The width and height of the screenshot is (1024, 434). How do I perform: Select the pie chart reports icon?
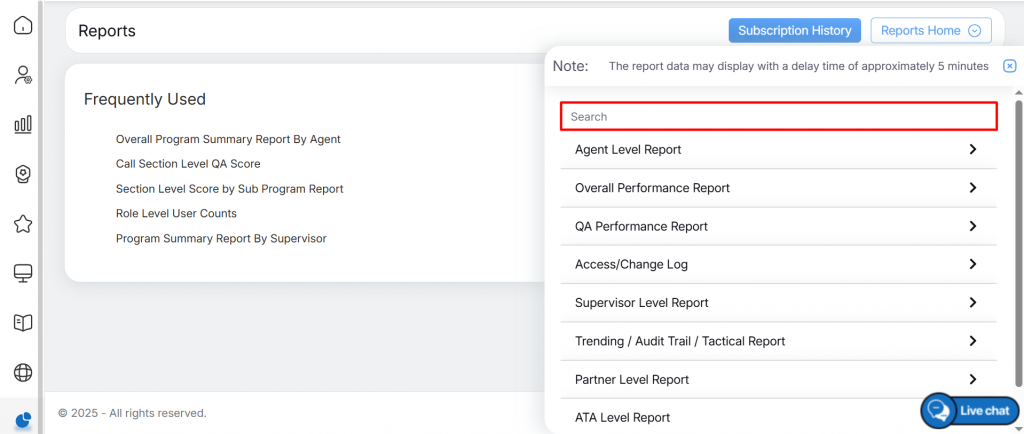click(x=22, y=420)
